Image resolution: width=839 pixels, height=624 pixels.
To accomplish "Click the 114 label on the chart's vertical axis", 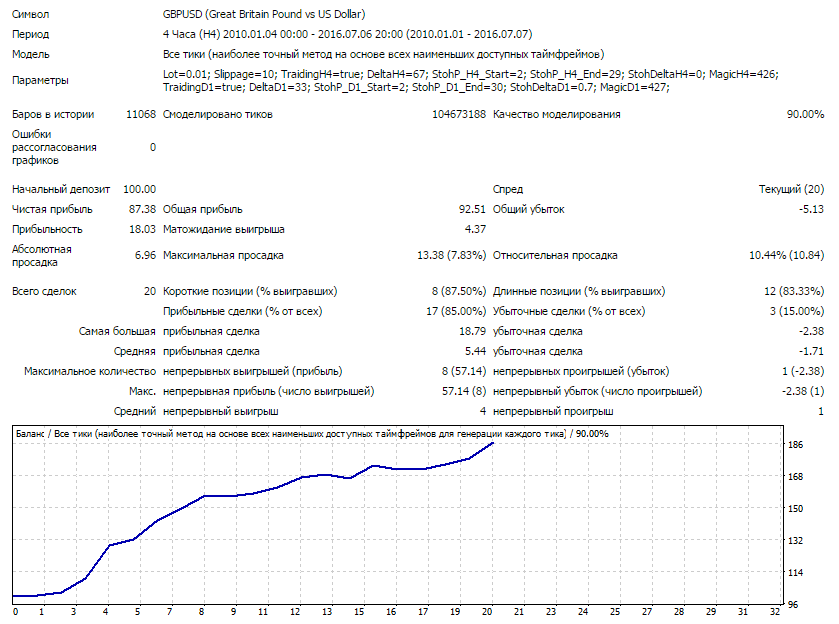I will coord(795,573).
